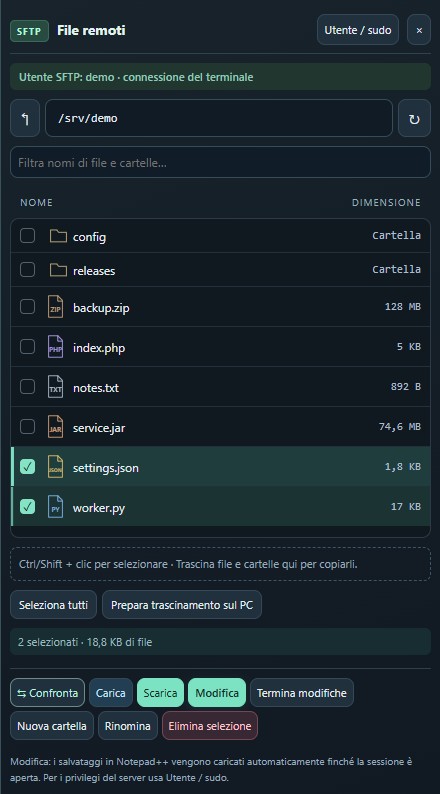Click the 128 MB size value
440x794 pixels.
point(403,306)
